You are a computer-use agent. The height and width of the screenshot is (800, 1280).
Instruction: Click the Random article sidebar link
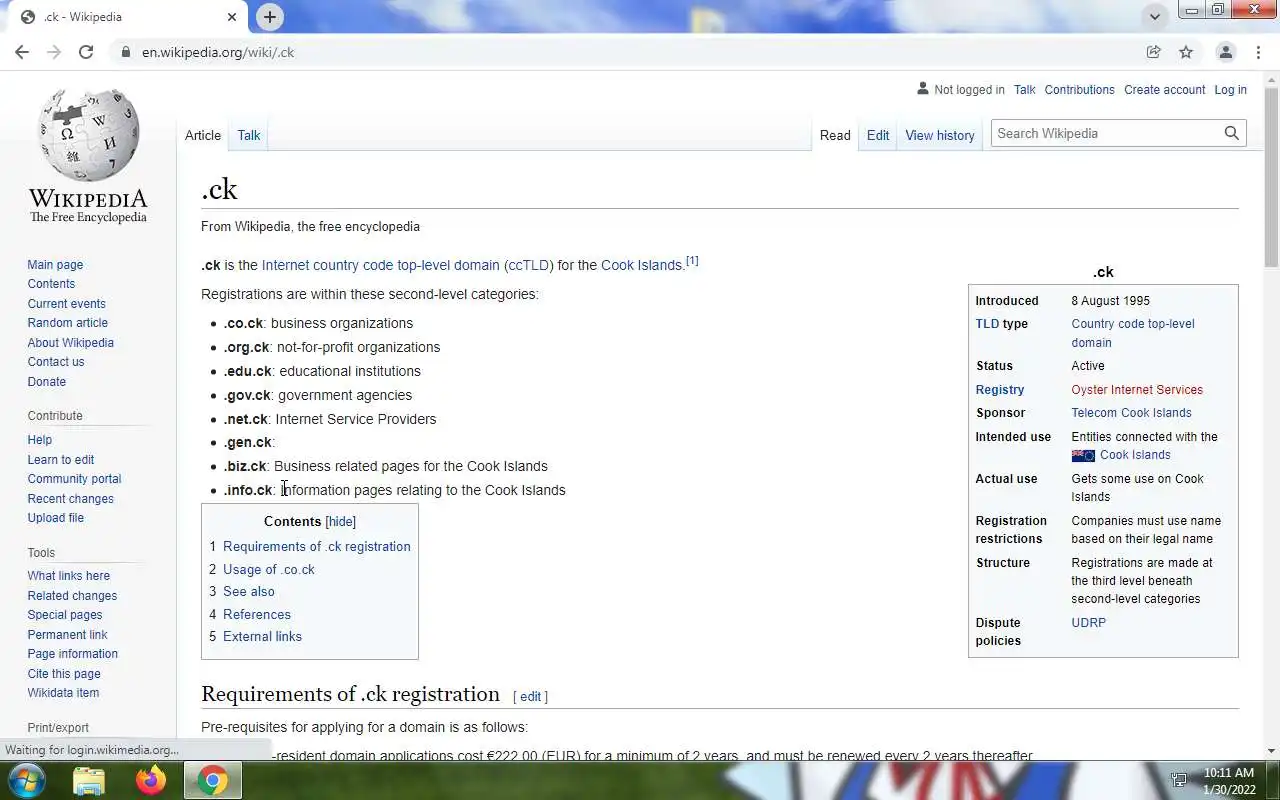[x=67, y=323]
